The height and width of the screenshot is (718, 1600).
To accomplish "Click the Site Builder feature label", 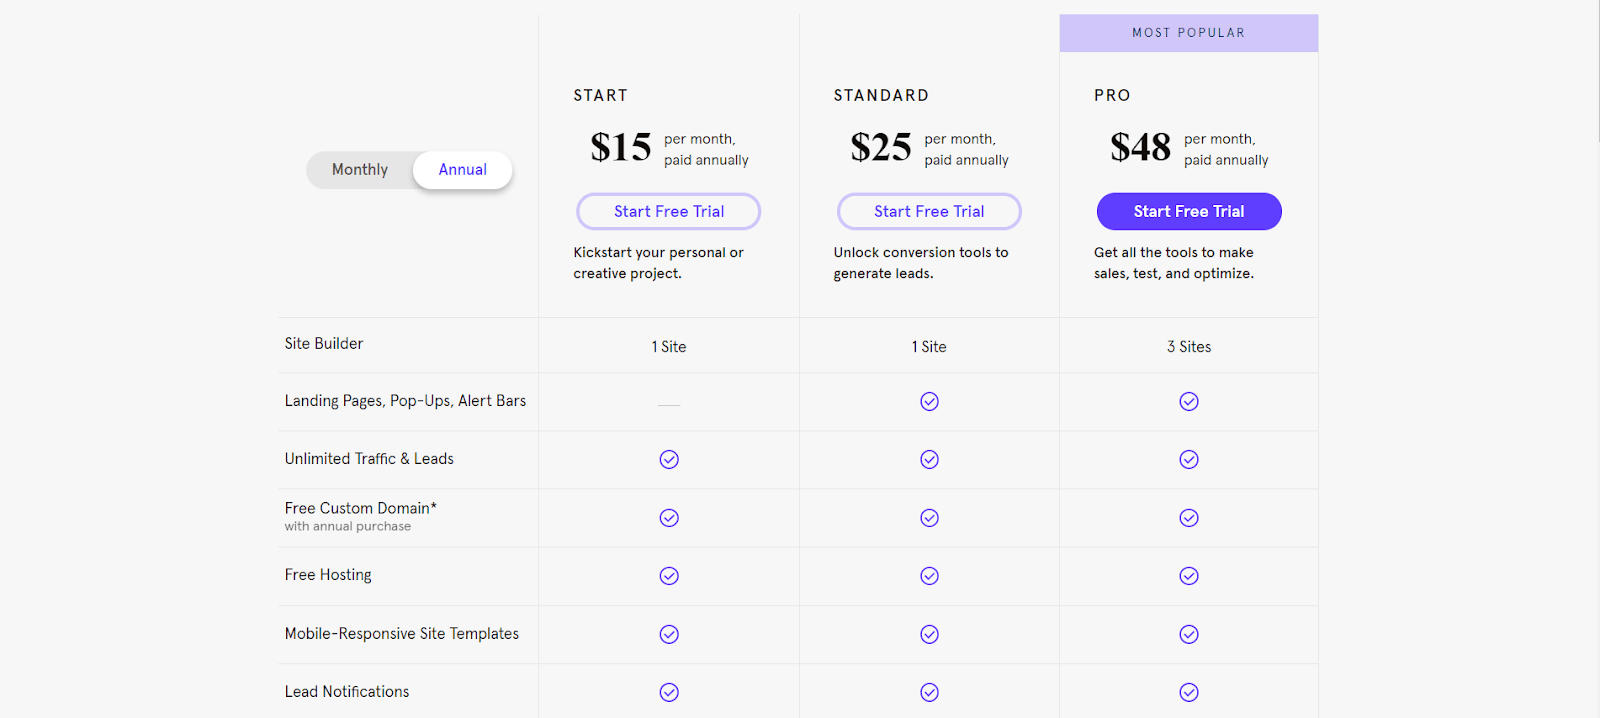I will click(x=324, y=344).
